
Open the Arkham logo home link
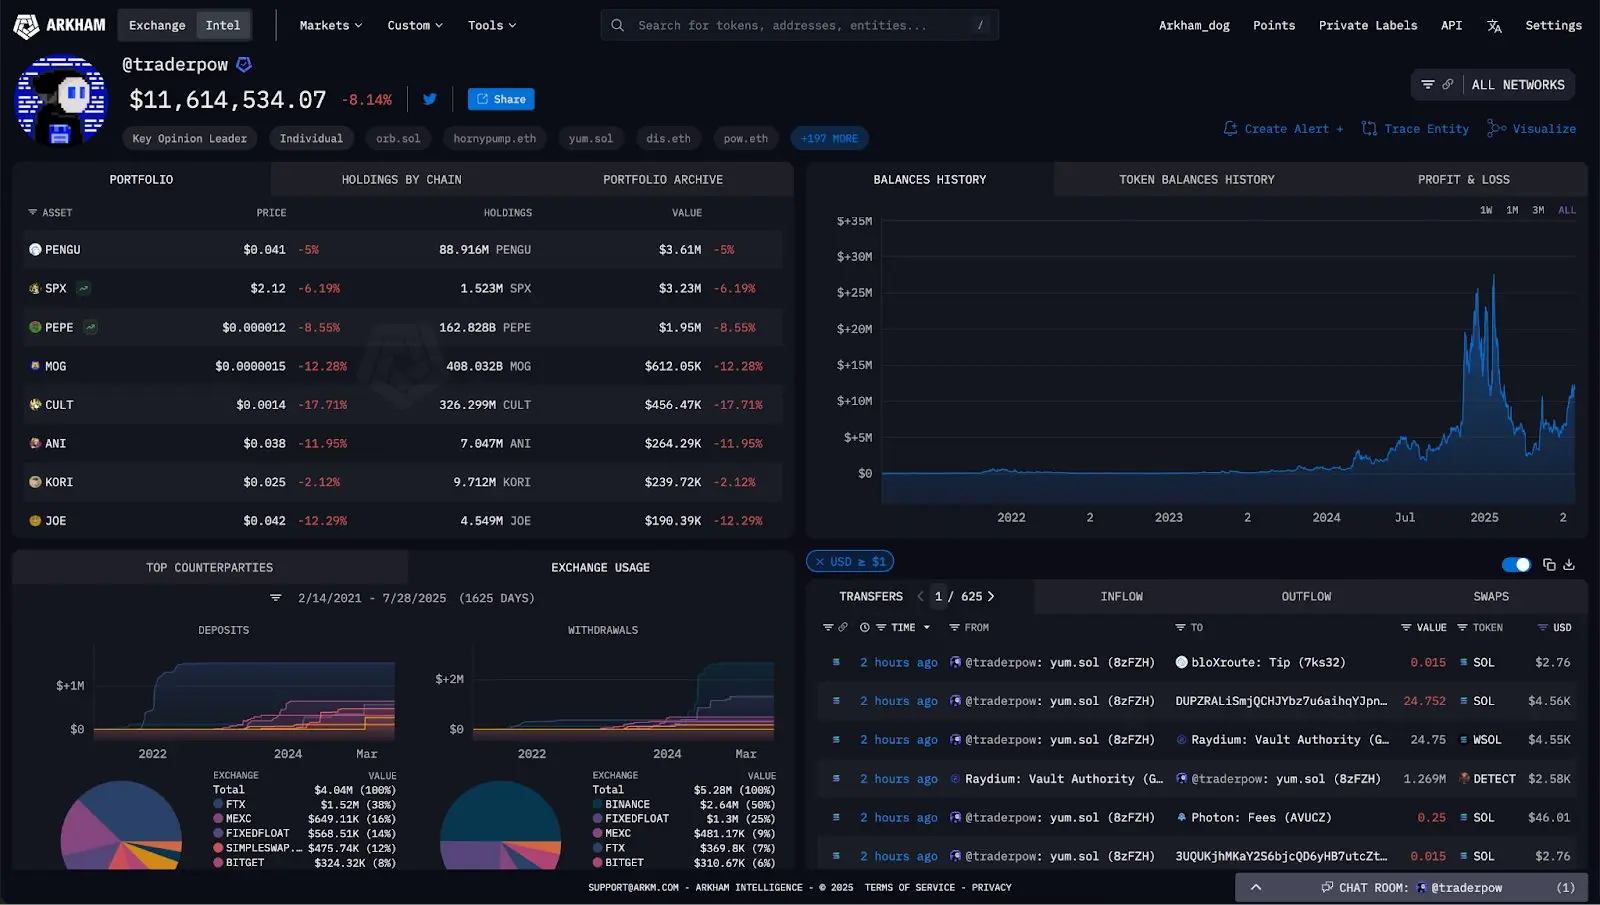59,25
